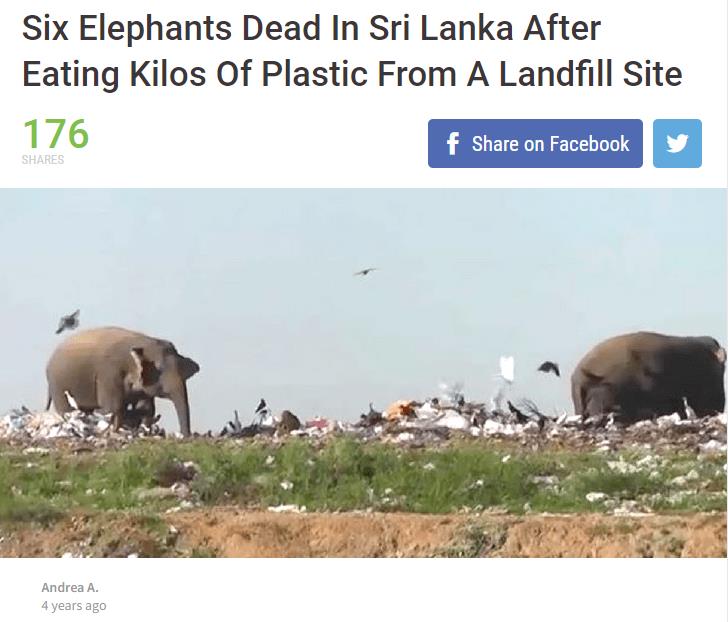Click the black crow flying near dark elephant
Screen dimensions: 728x622
click(x=549, y=368)
